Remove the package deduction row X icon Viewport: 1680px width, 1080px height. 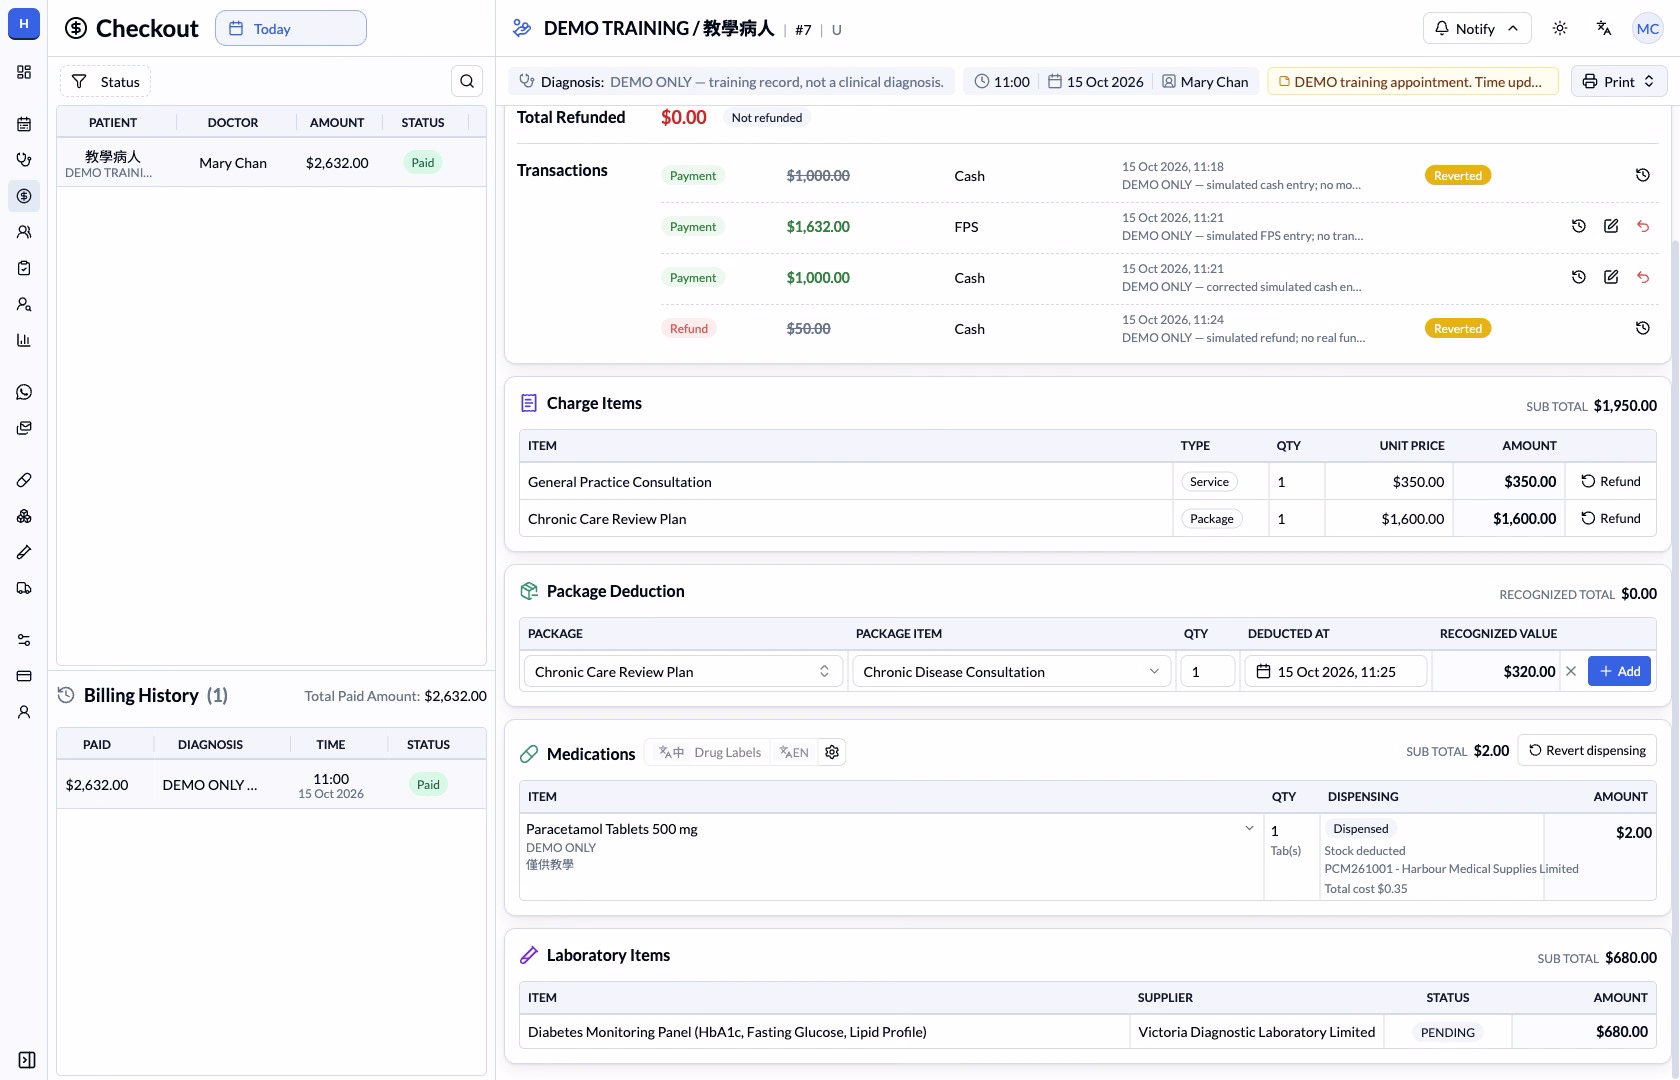1571,671
